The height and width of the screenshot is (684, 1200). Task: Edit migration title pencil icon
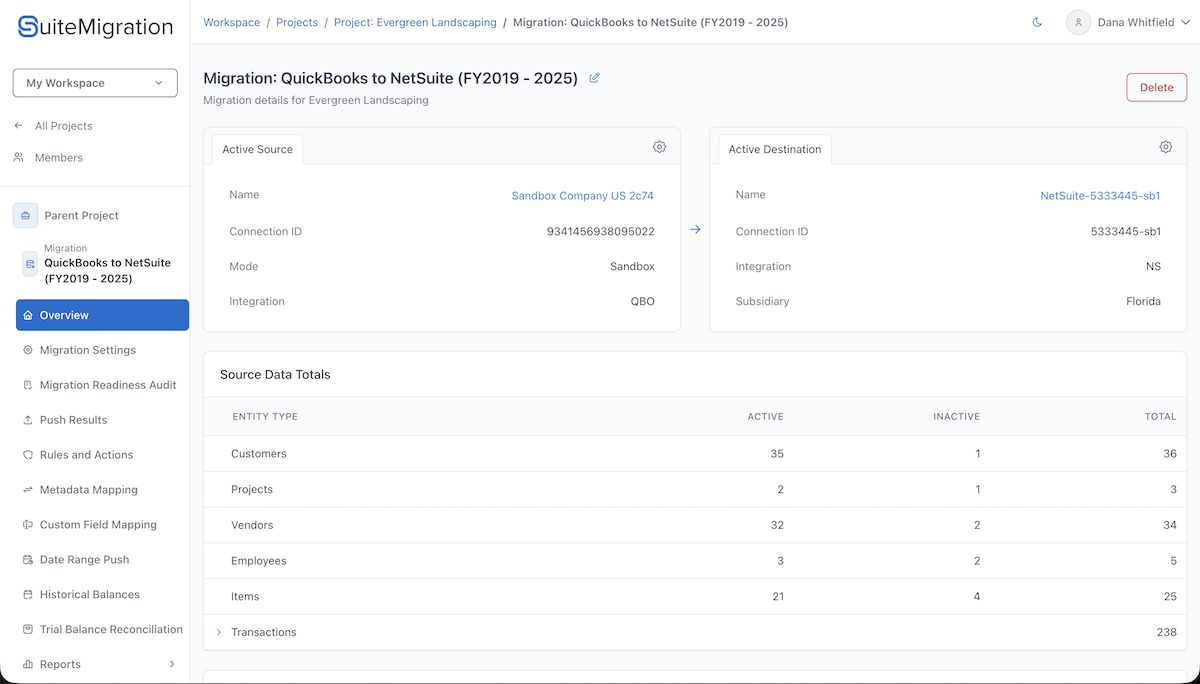[x=595, y=78]
